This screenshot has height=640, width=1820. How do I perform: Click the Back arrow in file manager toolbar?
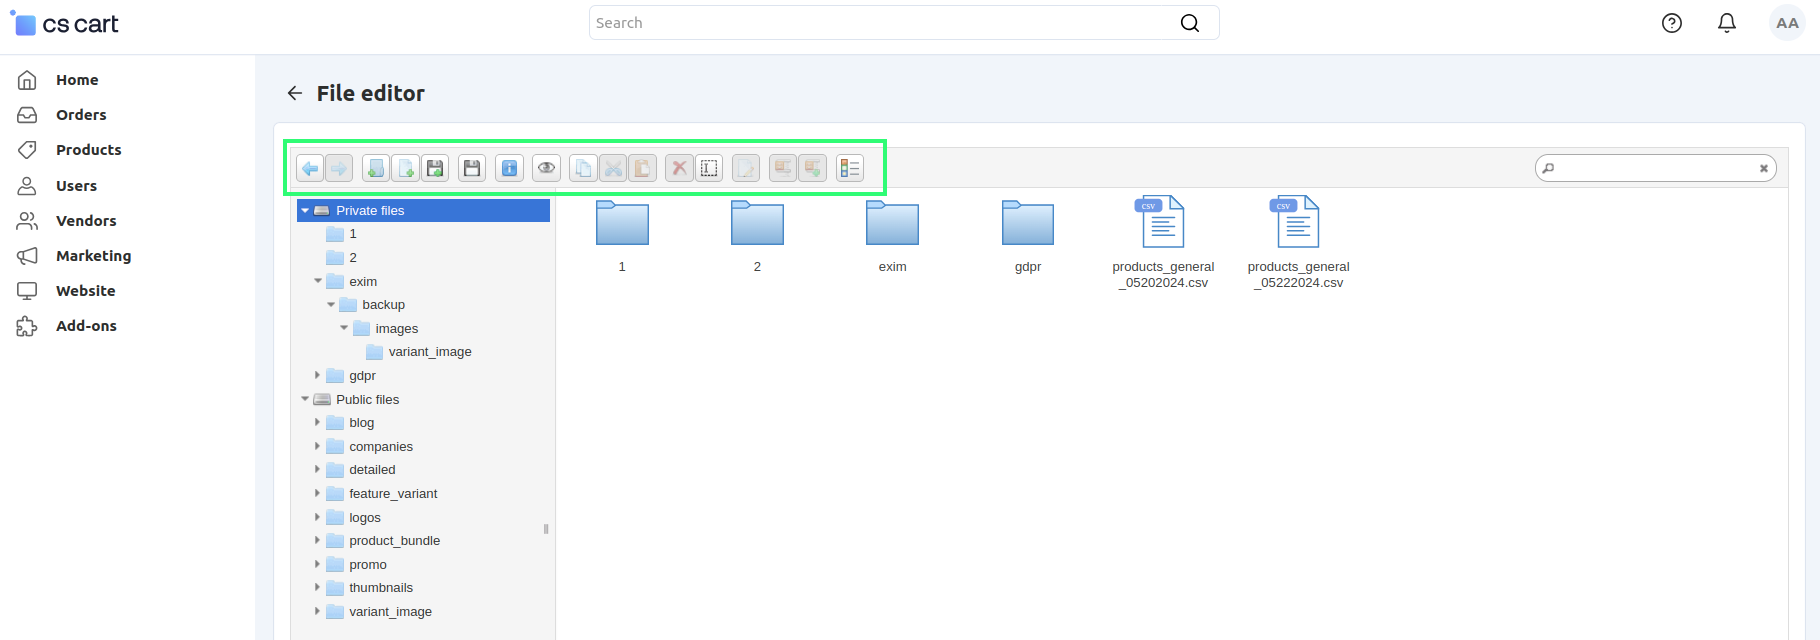310,168
